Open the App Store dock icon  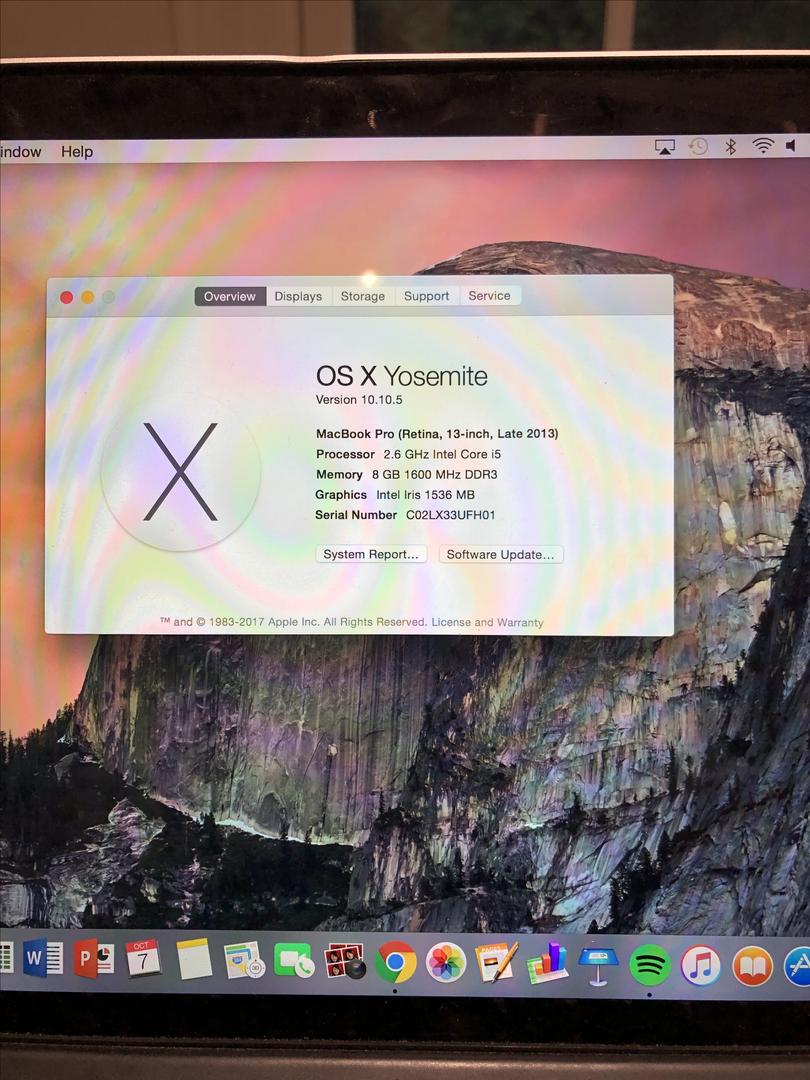coord(798,967)
